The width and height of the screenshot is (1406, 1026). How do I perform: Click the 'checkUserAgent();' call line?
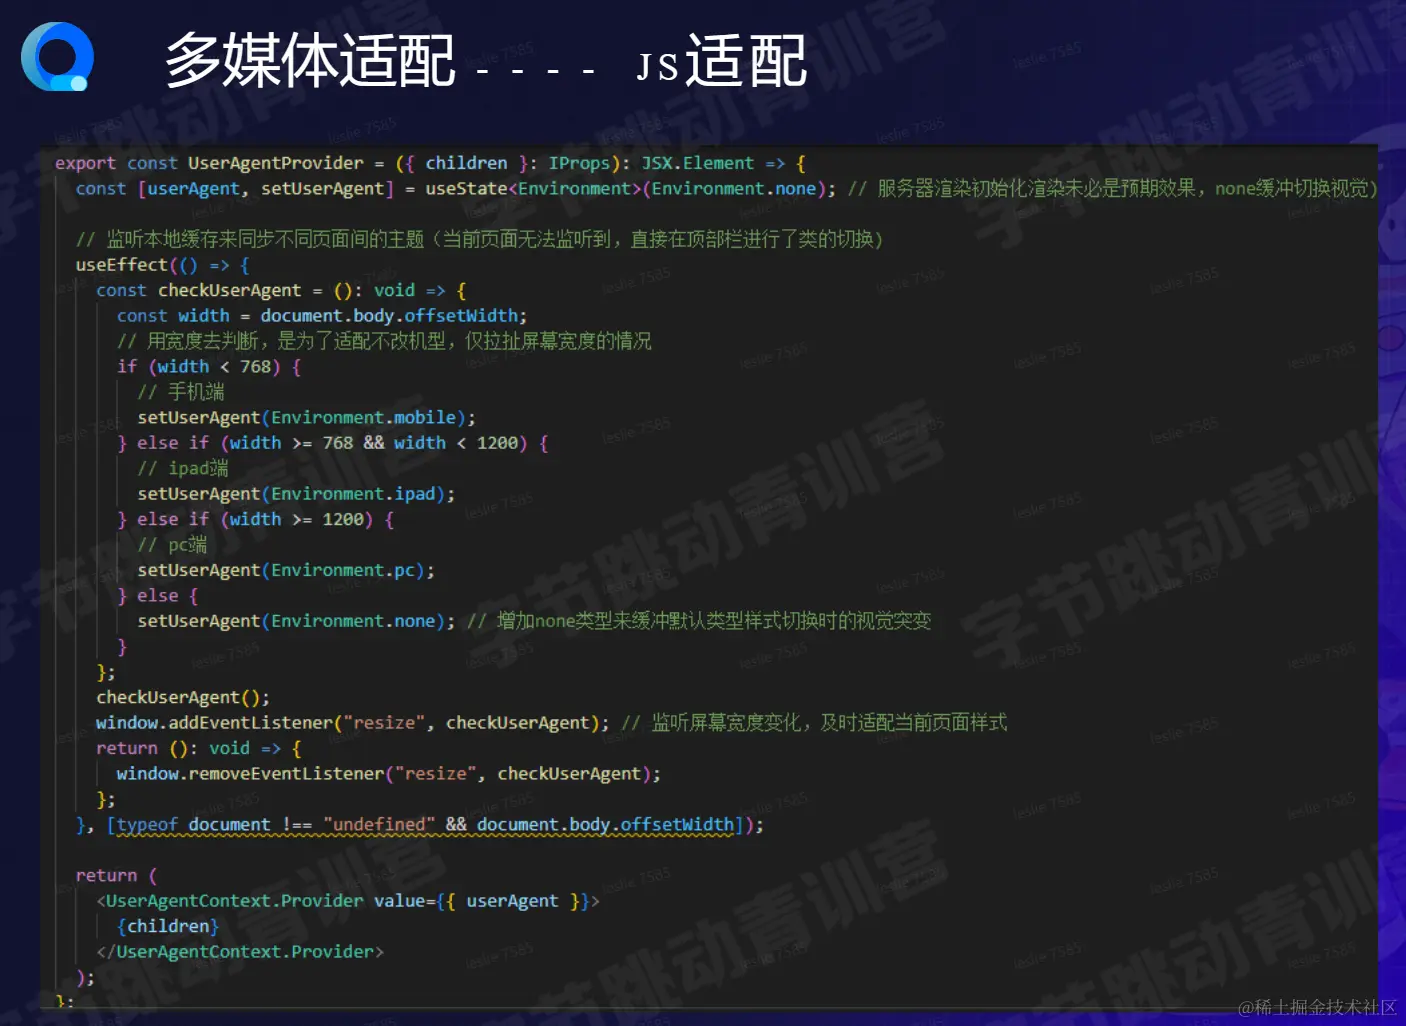tap(183, 697)
